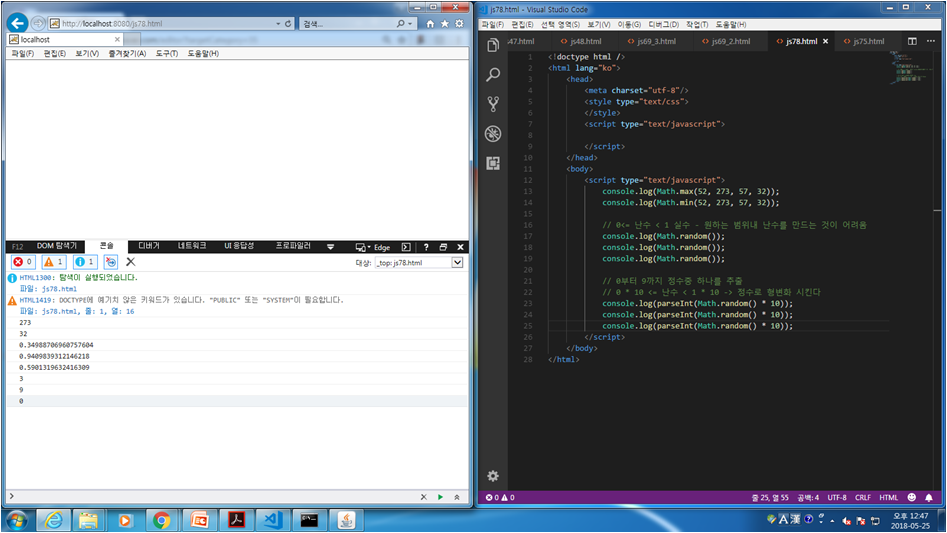
Task: Open the command prompt taskbar icon
Action: click(x=309, y=520)
